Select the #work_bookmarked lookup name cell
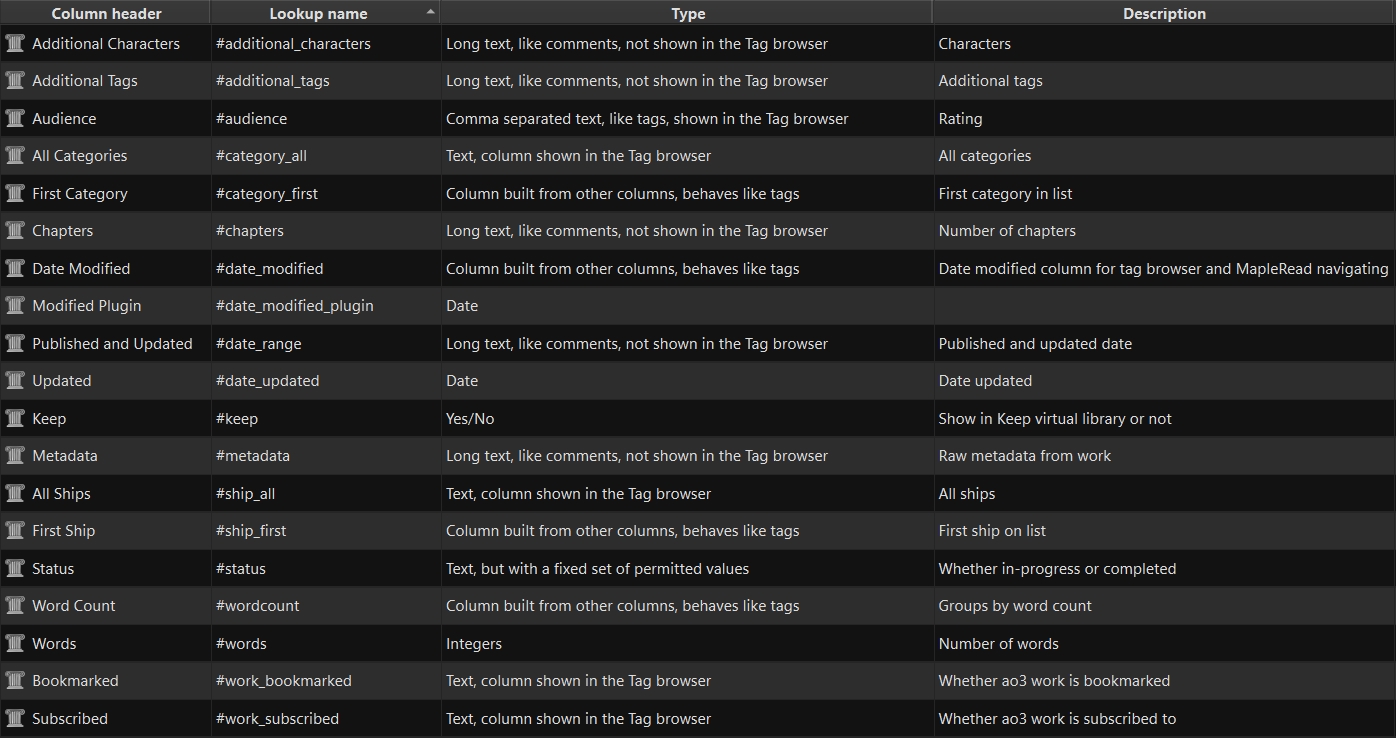The height and width of the screenshot is (738, 1396). tap(284, 681)
